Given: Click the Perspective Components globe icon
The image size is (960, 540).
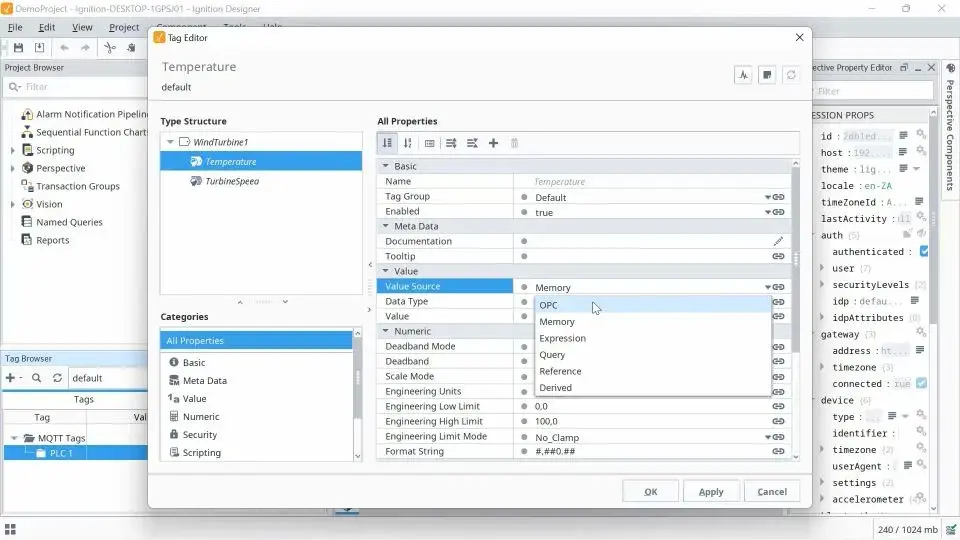Looking at the screenshot, I should 951,69.
